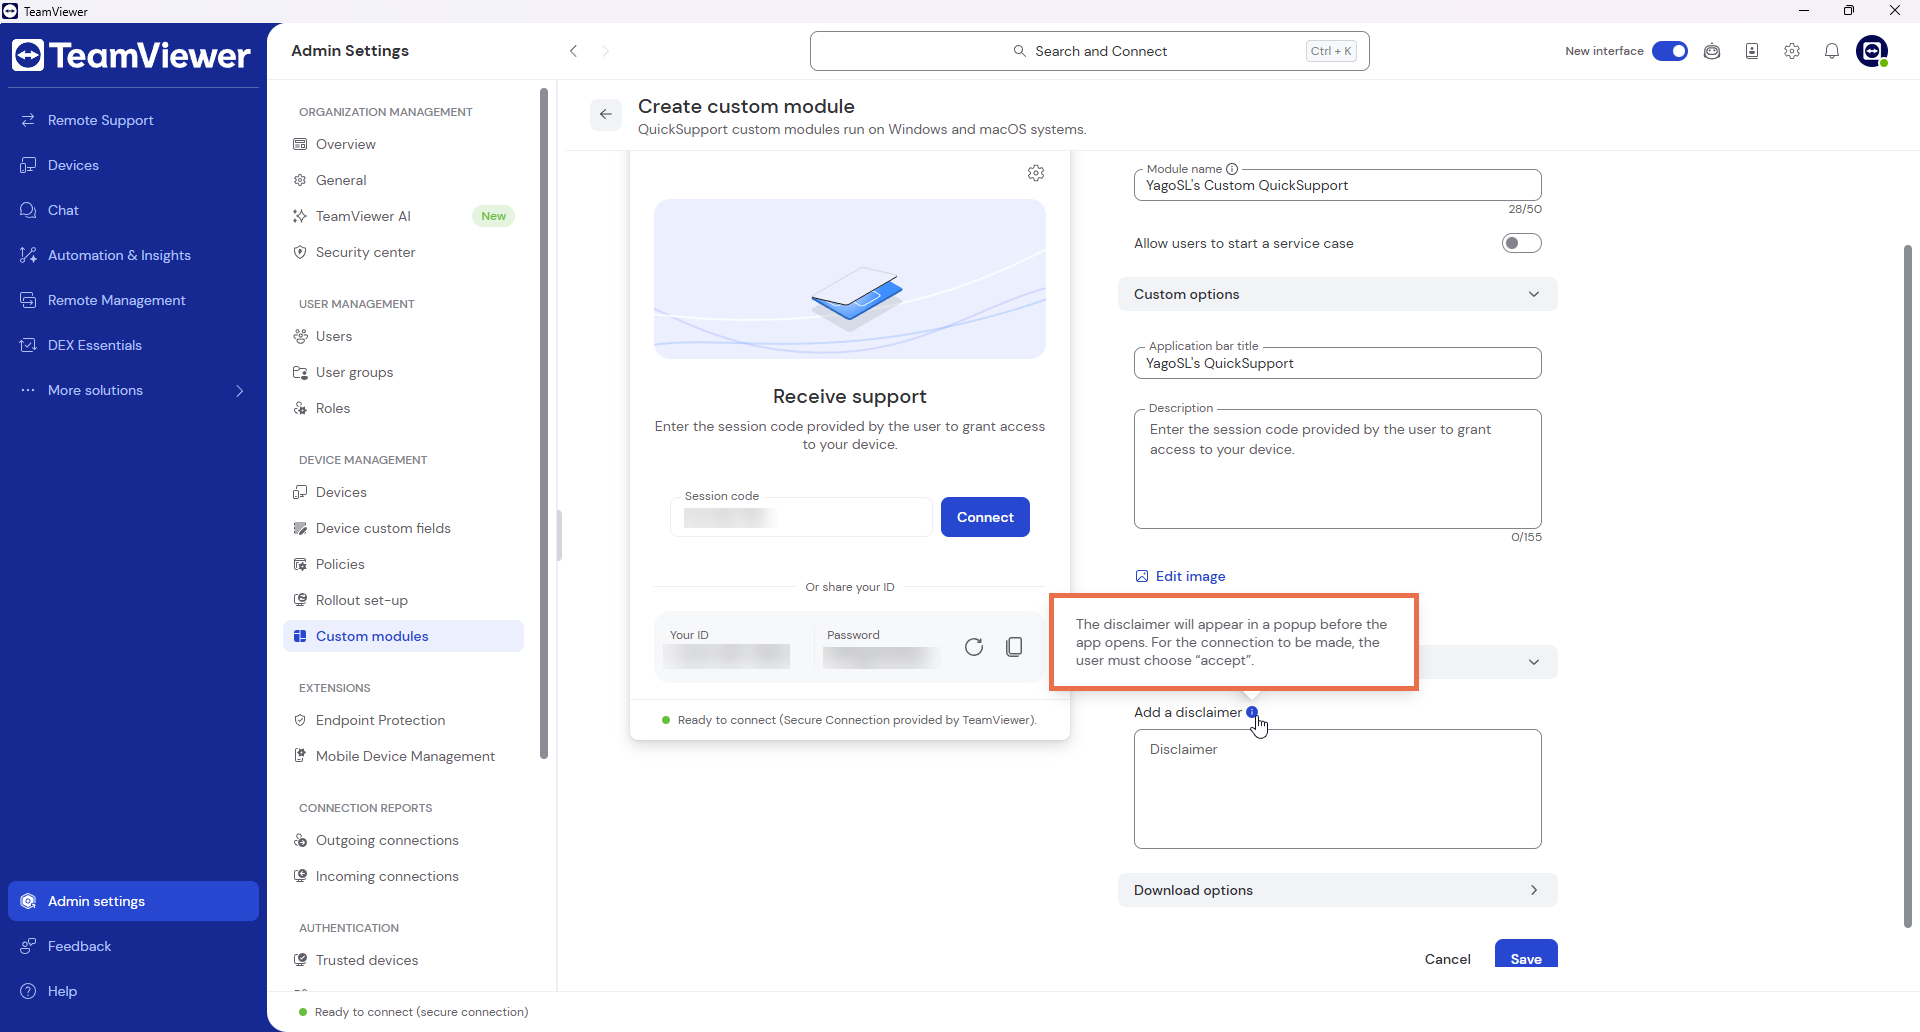
Task: Click the Feedback icon
Action: point(28,946)
